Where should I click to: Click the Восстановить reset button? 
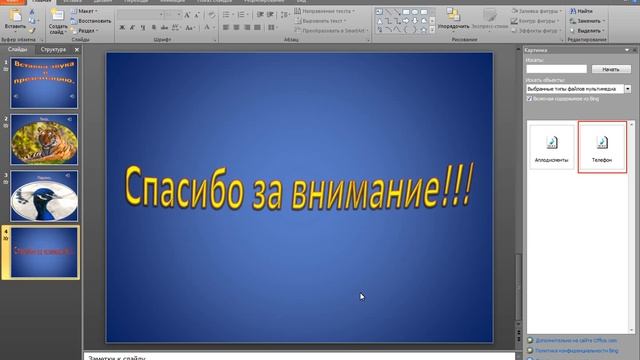91,21
